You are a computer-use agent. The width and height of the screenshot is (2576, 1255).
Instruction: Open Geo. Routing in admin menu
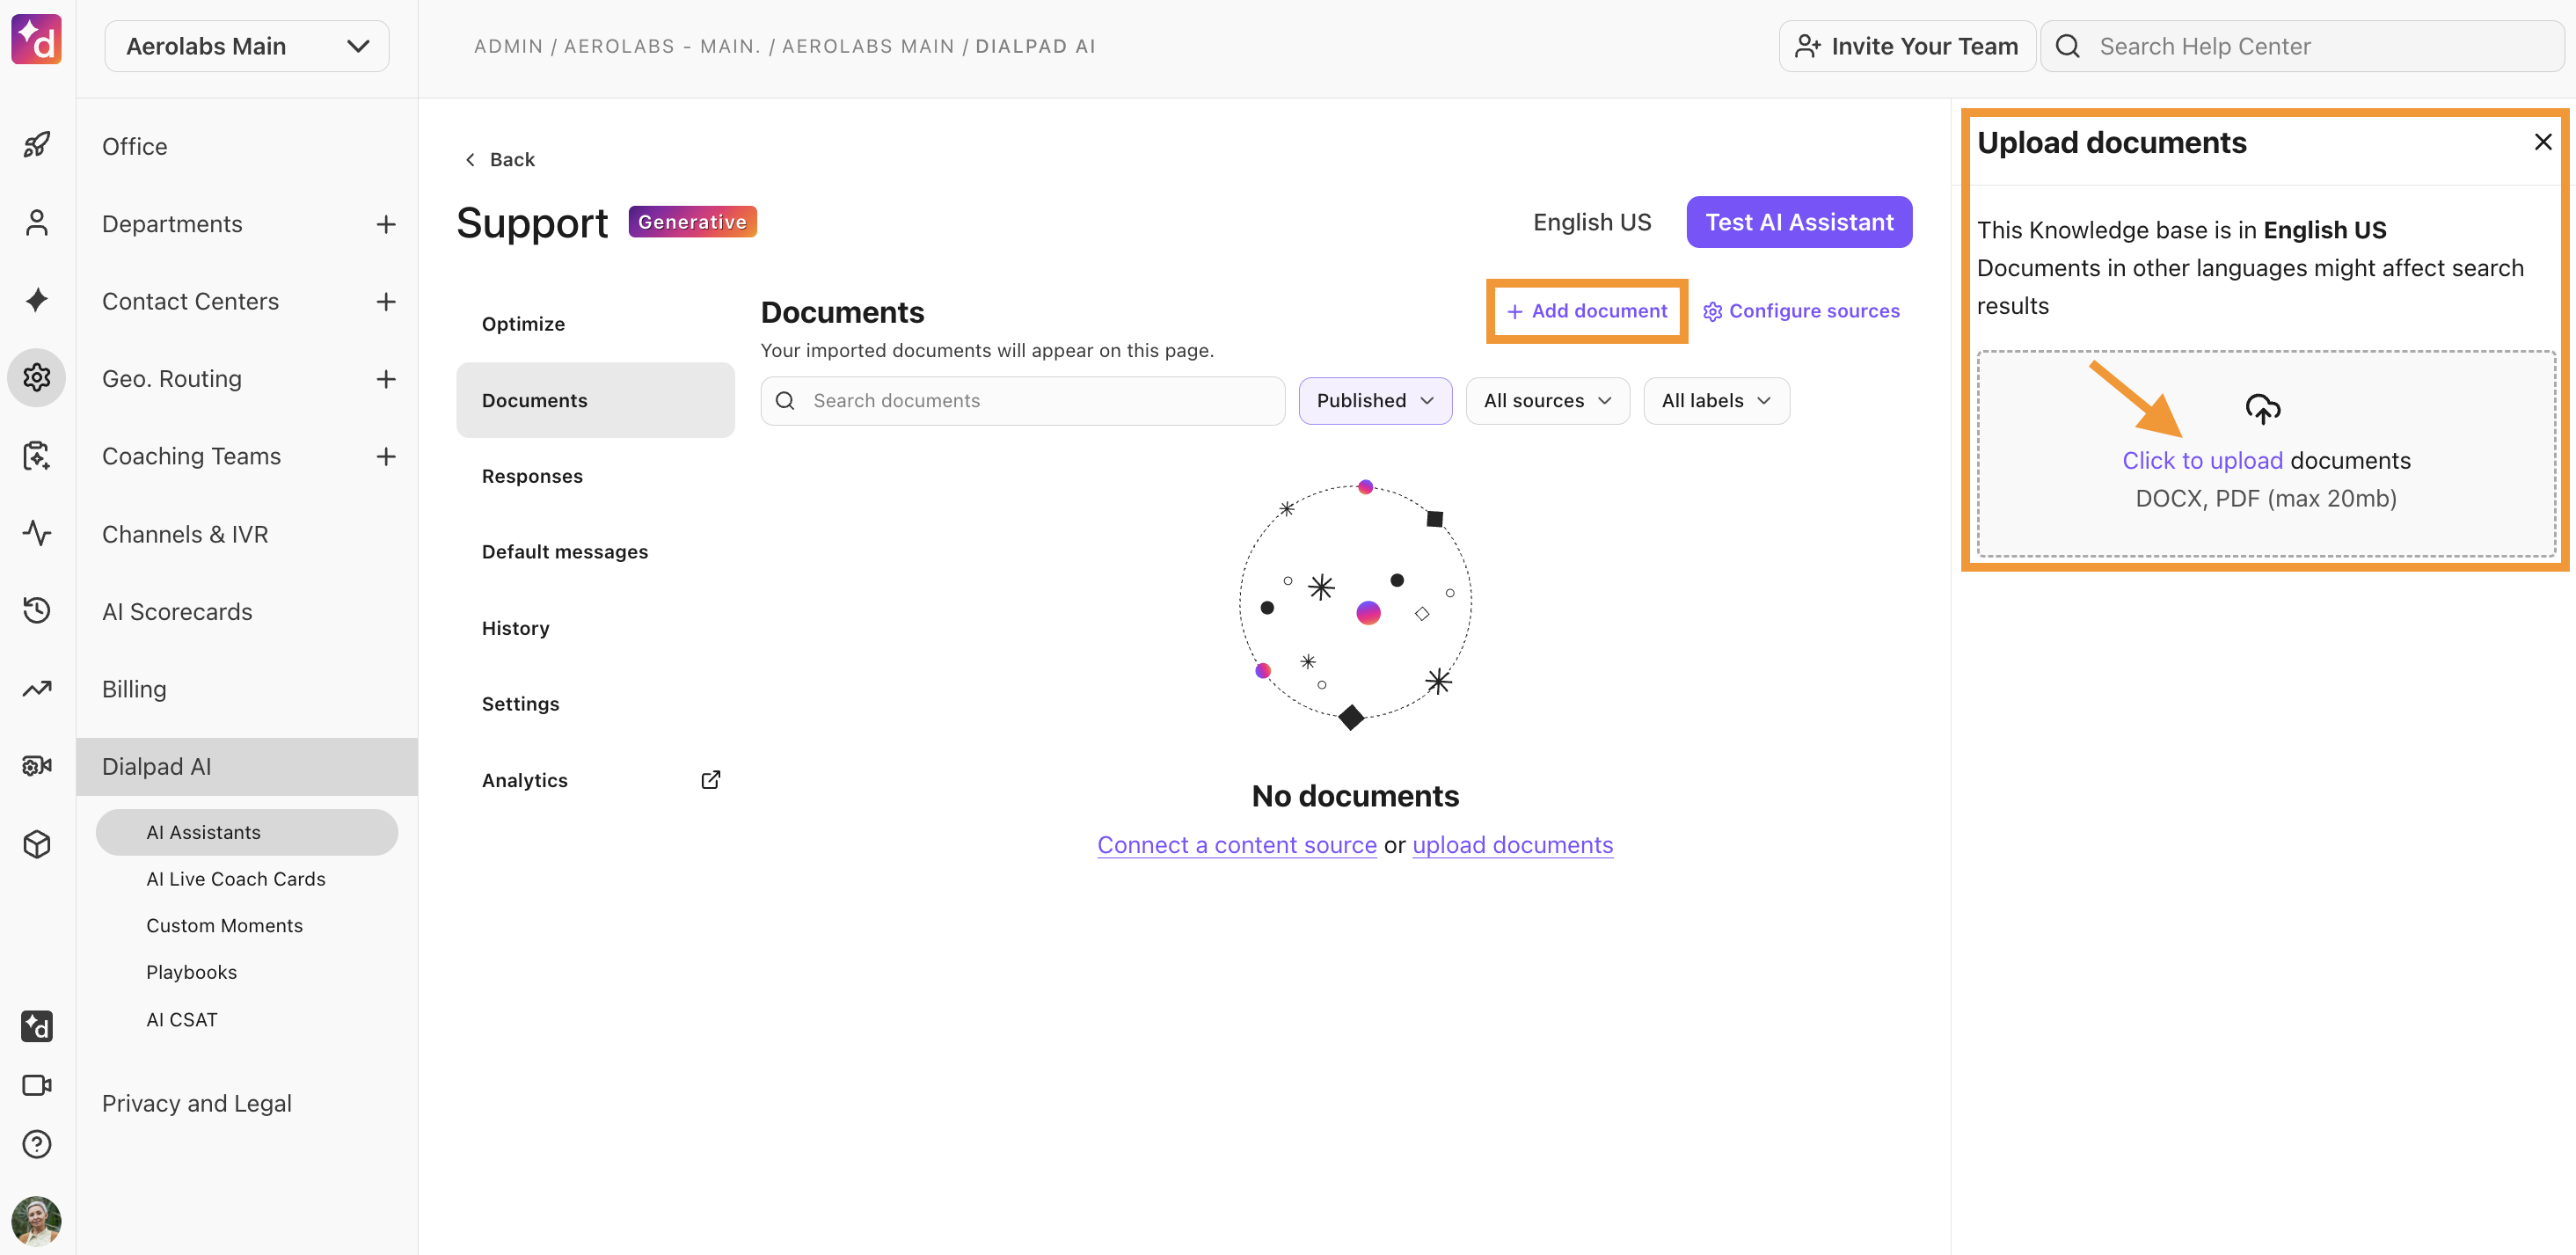pyautogui.click(x=172, y=379)
